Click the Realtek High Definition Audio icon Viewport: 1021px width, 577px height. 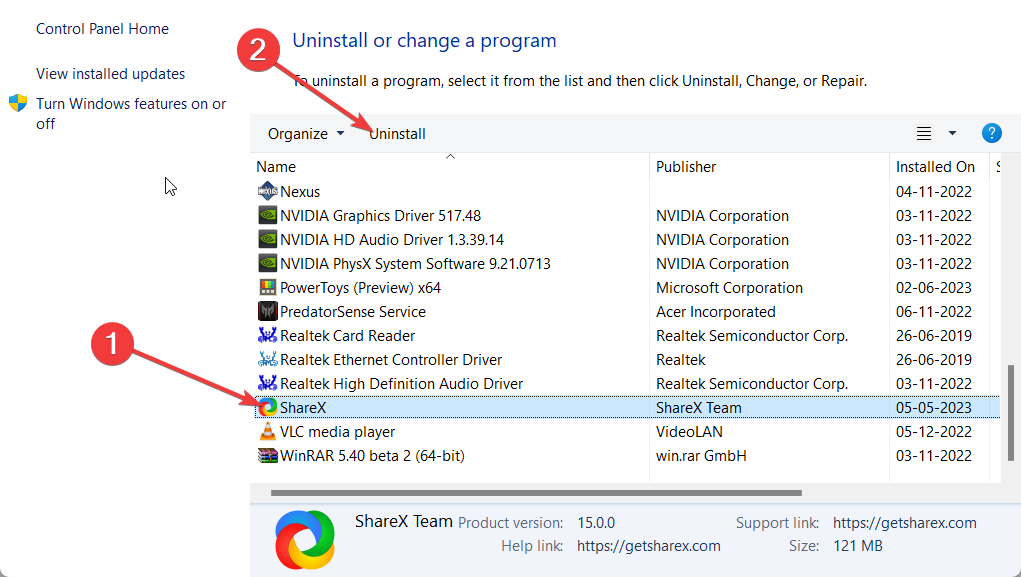pyautogui.click(x=268, y=384)
